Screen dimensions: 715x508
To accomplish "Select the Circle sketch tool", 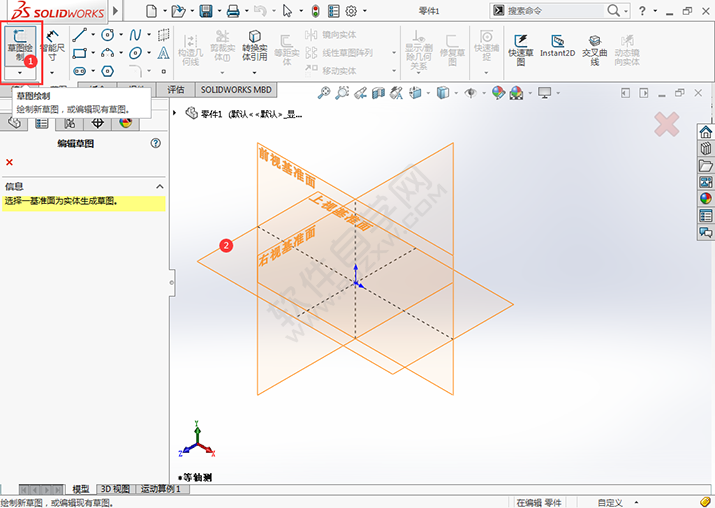I will [x=107, y=35].
